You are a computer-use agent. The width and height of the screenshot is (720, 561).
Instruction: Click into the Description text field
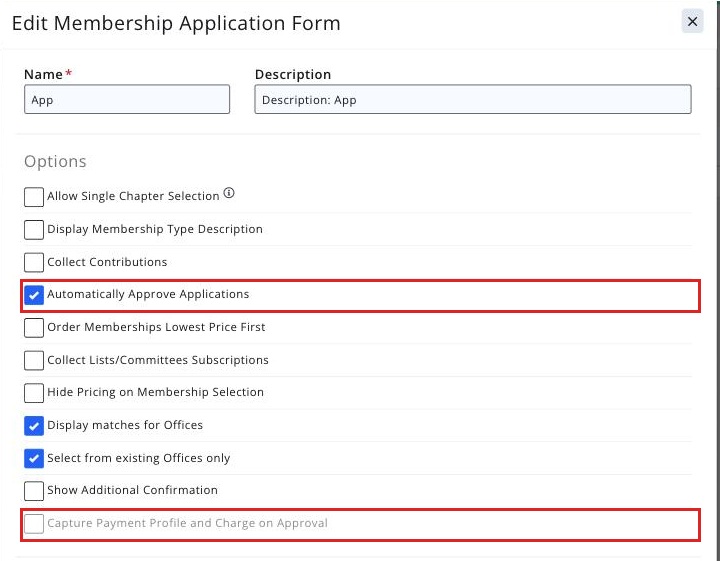point(473,99)
